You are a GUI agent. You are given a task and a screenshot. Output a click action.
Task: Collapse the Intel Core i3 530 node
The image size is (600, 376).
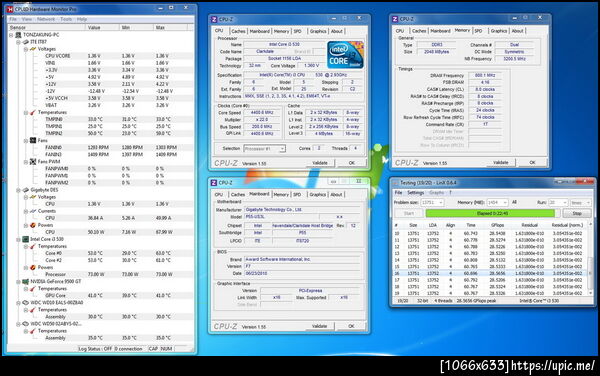coord(18,239)
